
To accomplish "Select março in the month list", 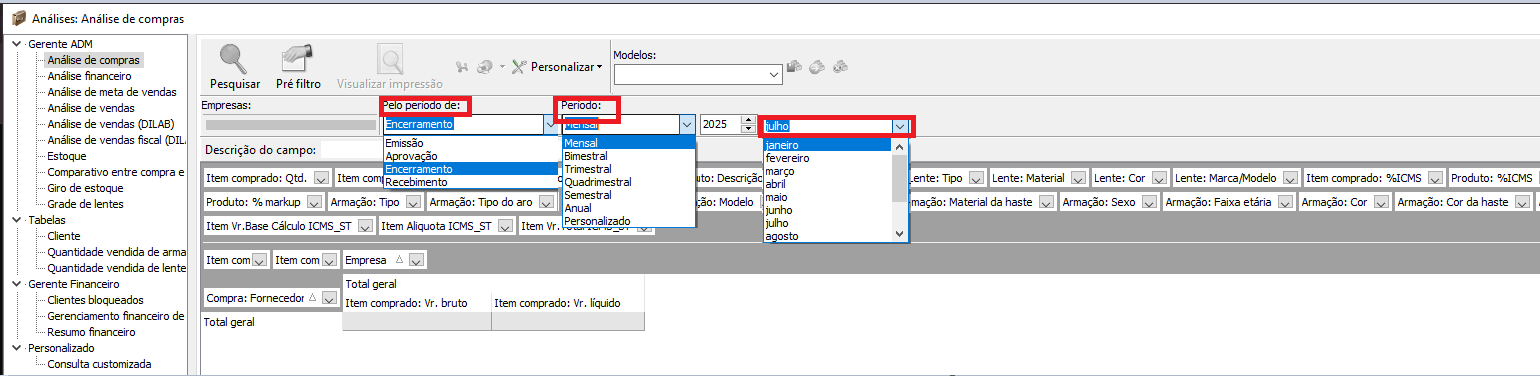I will (827, 171).
